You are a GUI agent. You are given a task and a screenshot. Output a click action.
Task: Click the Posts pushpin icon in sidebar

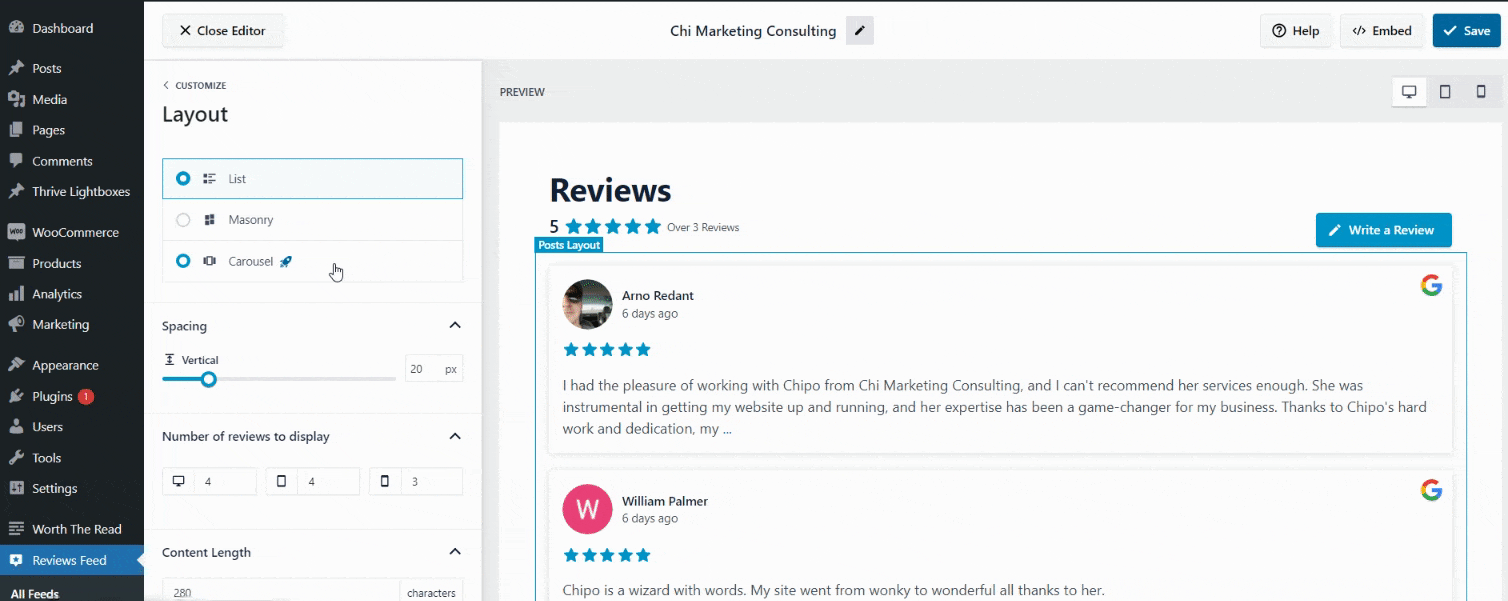[x=16, y=69]
